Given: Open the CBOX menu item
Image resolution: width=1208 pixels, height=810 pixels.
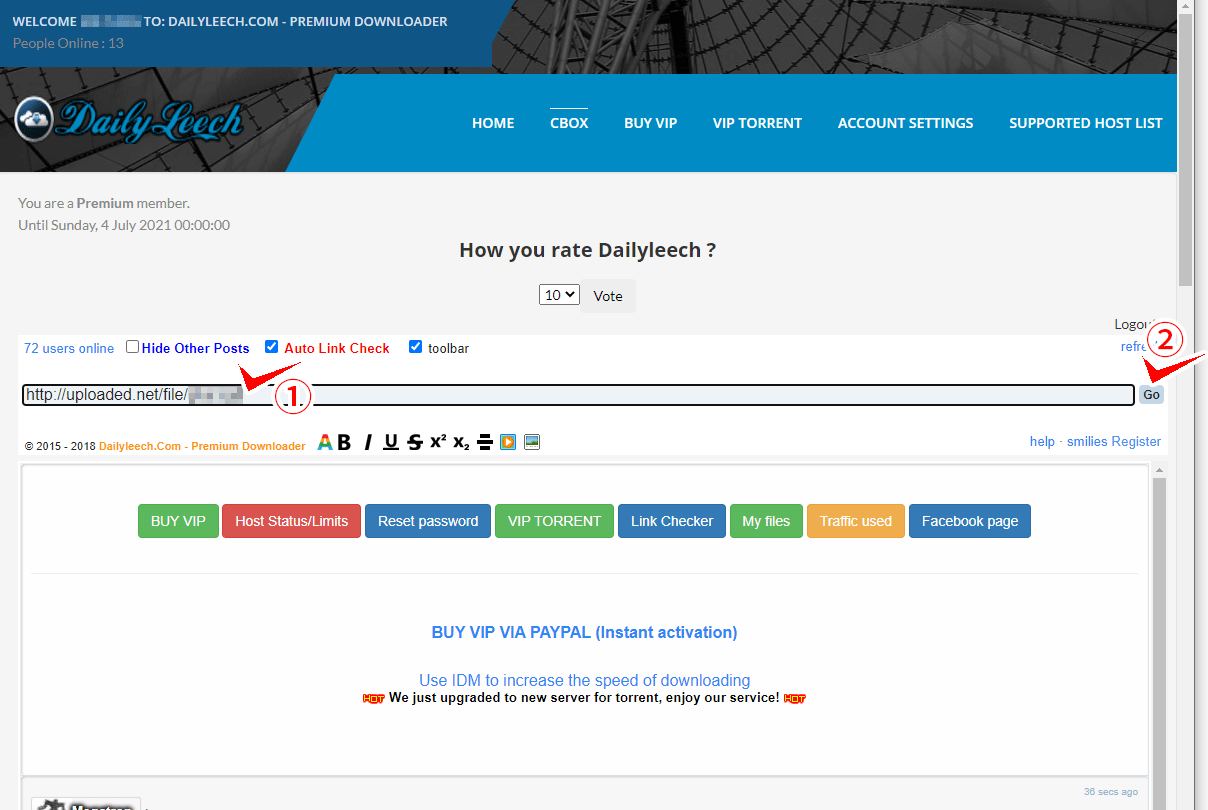Looking at the screenshot, I should (569, 123).
